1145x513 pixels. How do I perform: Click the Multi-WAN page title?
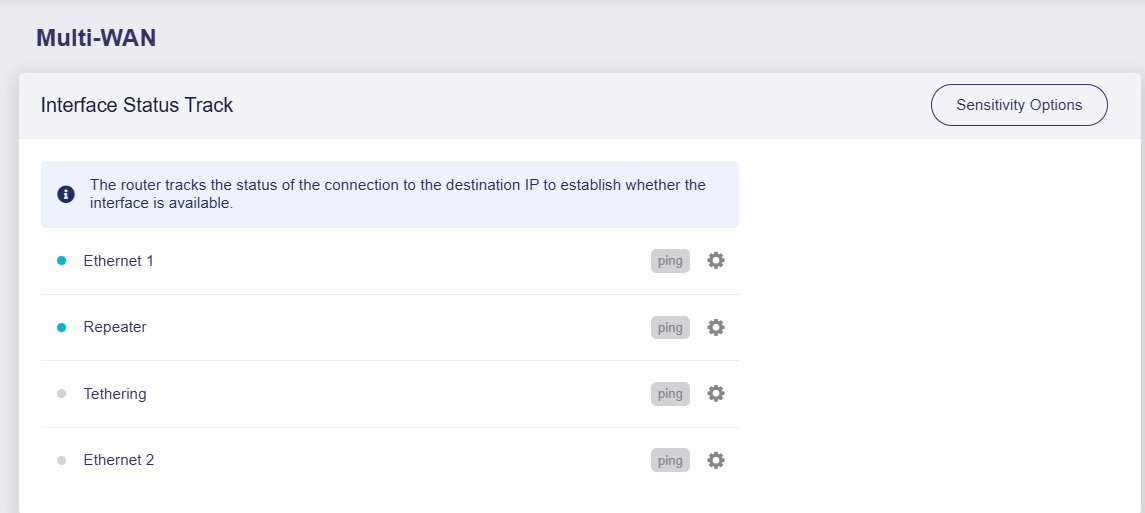96,38
